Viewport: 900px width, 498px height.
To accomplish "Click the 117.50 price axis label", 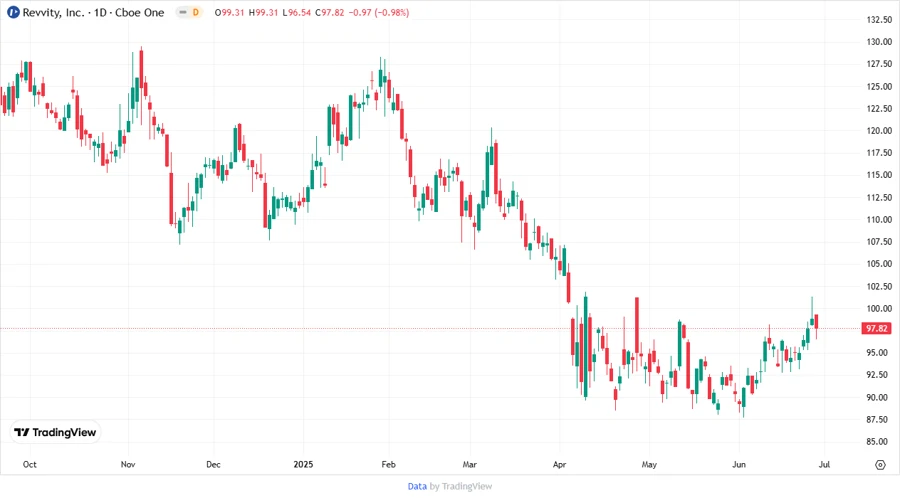I will (x=879, y=153).
